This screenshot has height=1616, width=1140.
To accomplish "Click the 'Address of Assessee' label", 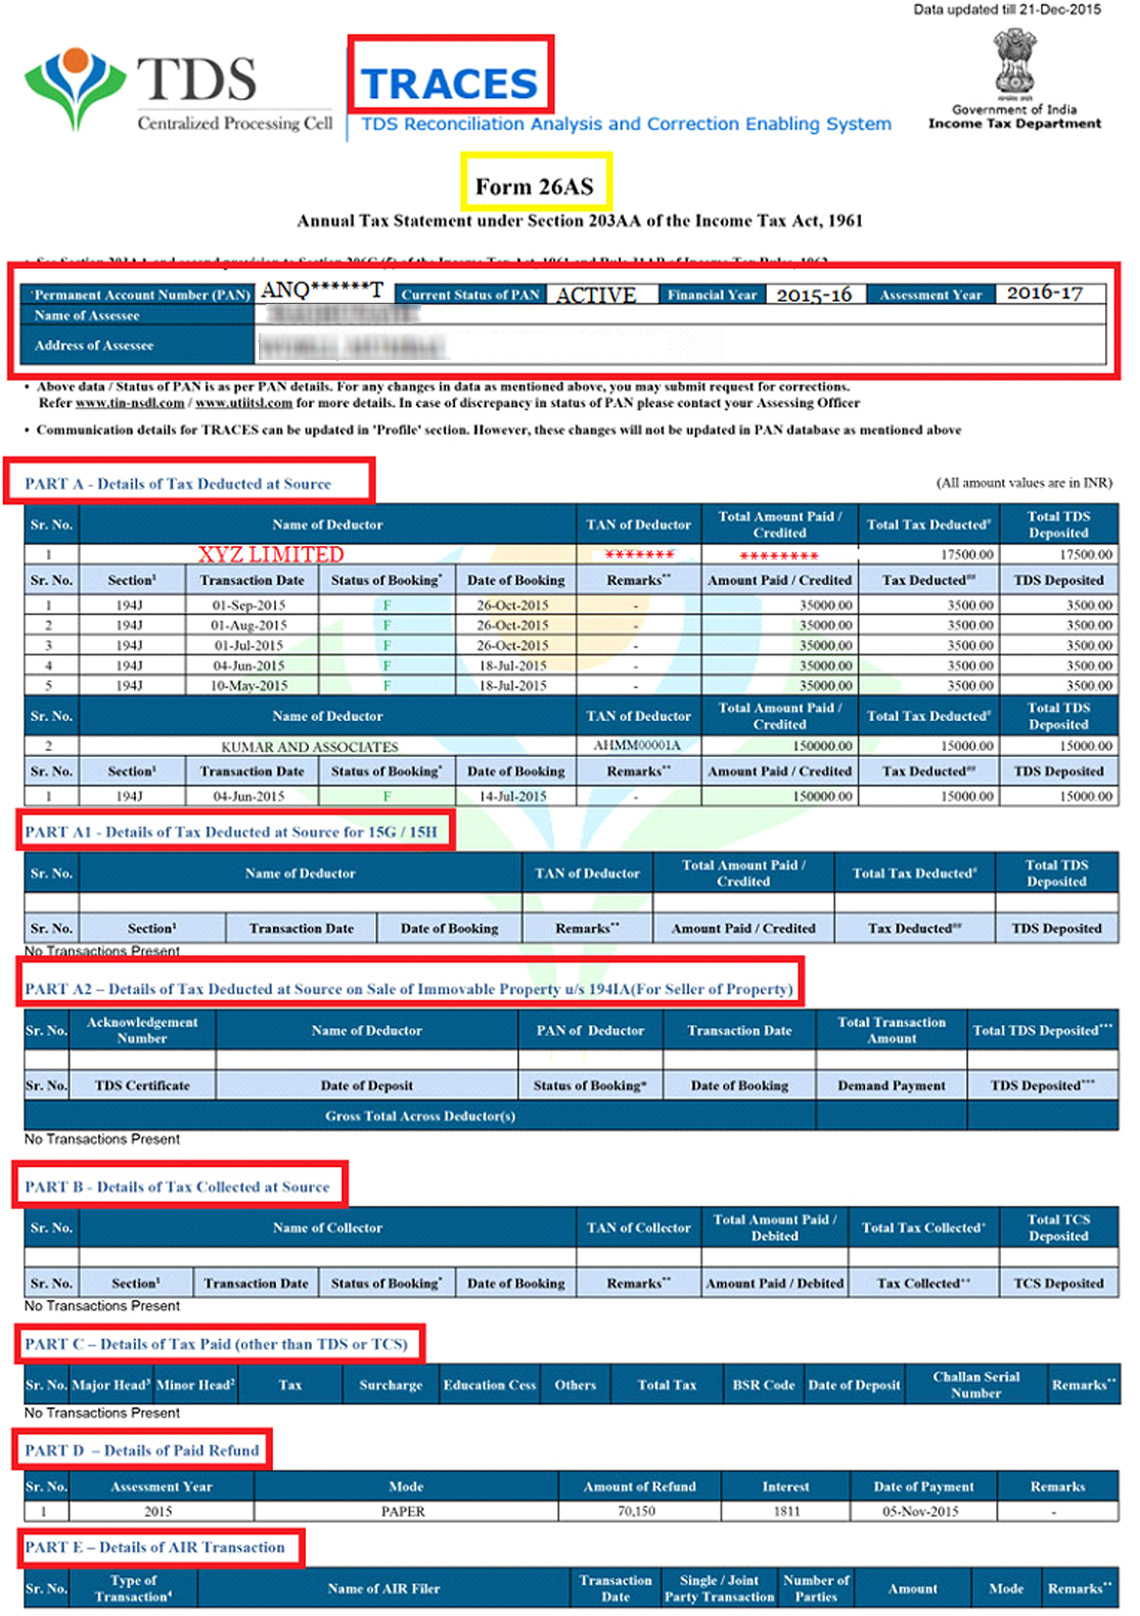I will tap(94, 345).
